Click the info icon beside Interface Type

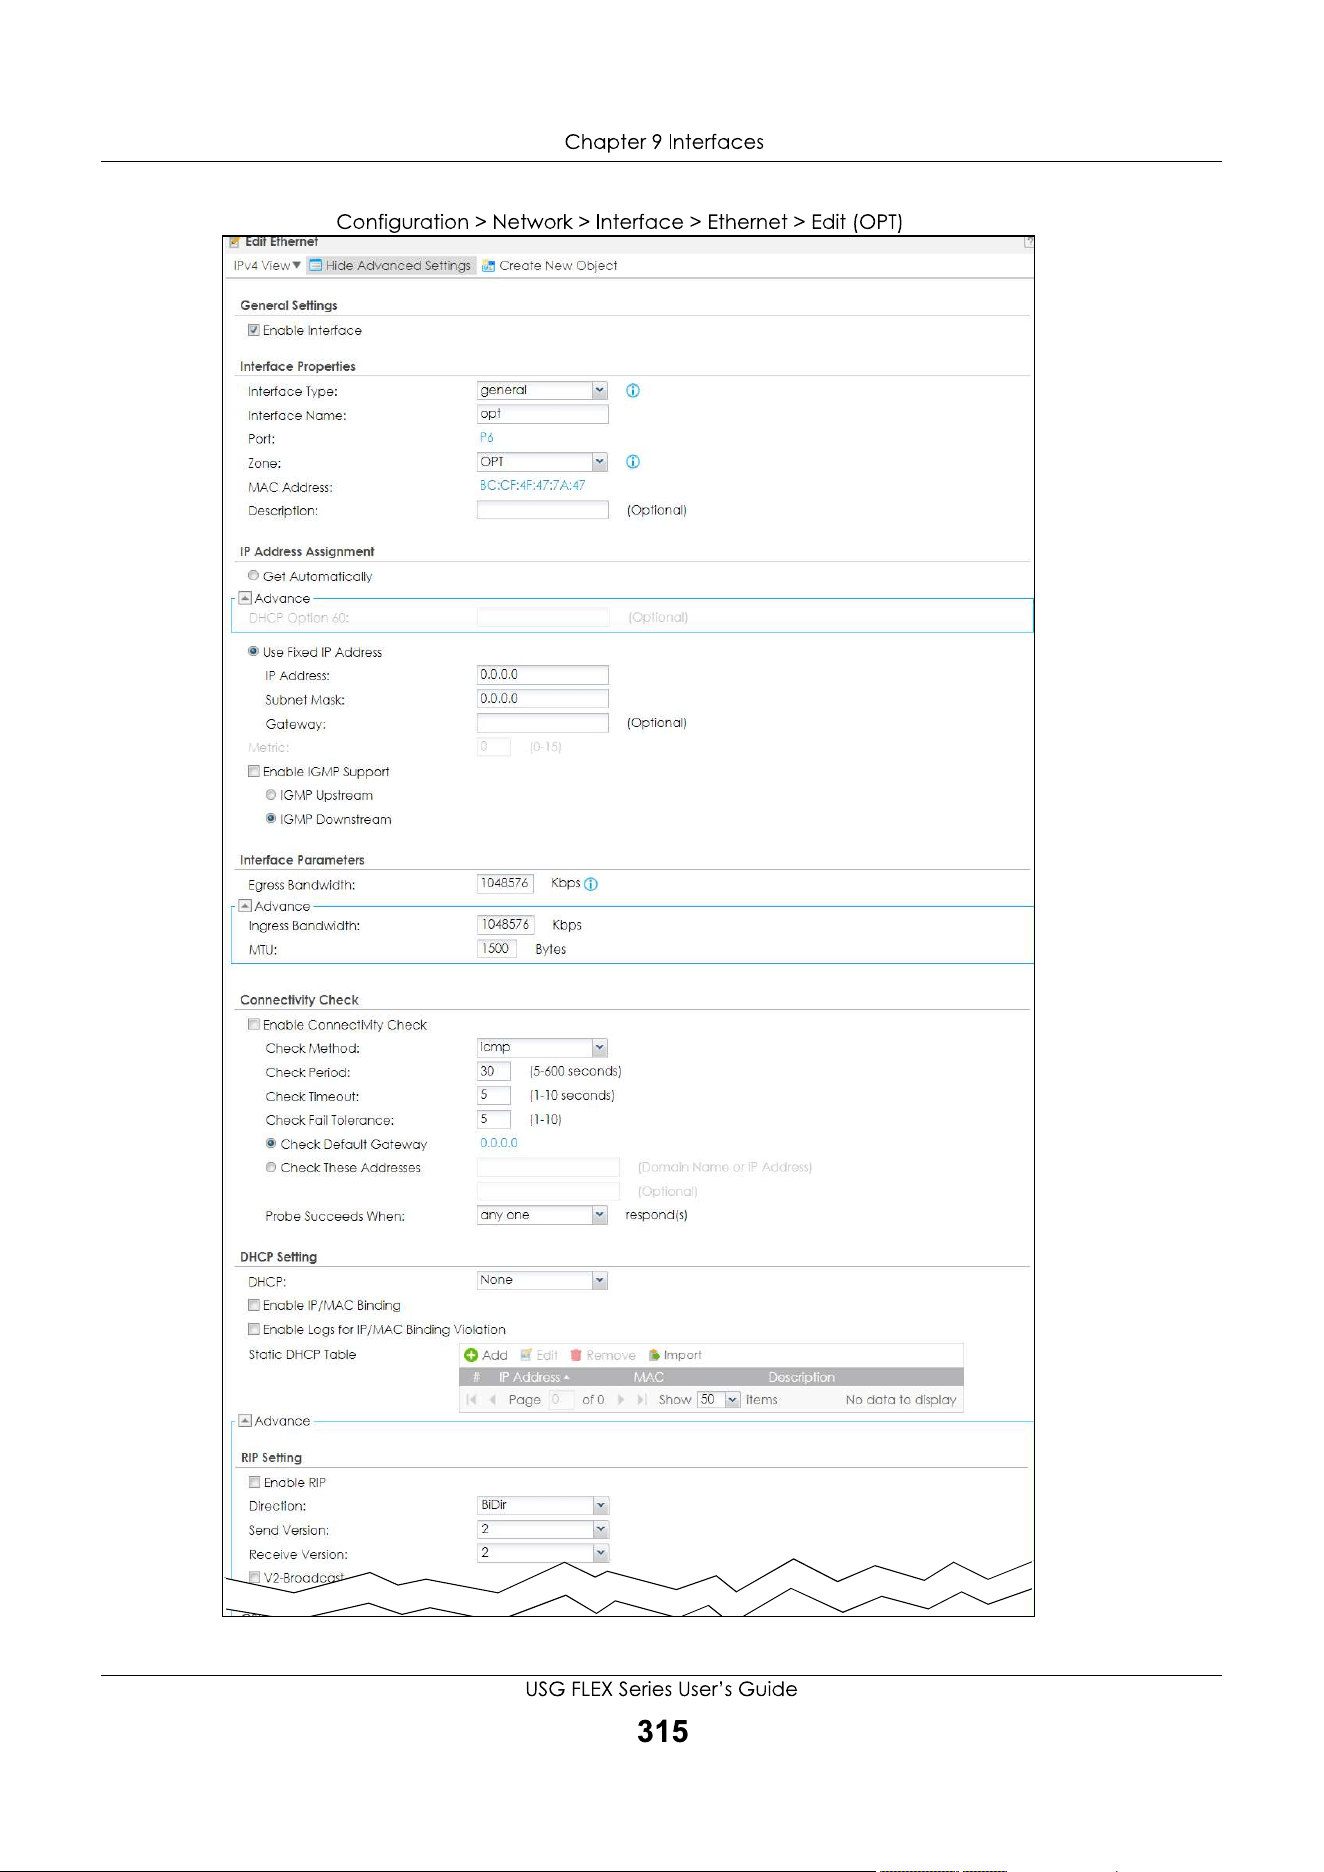coord(633,391)
